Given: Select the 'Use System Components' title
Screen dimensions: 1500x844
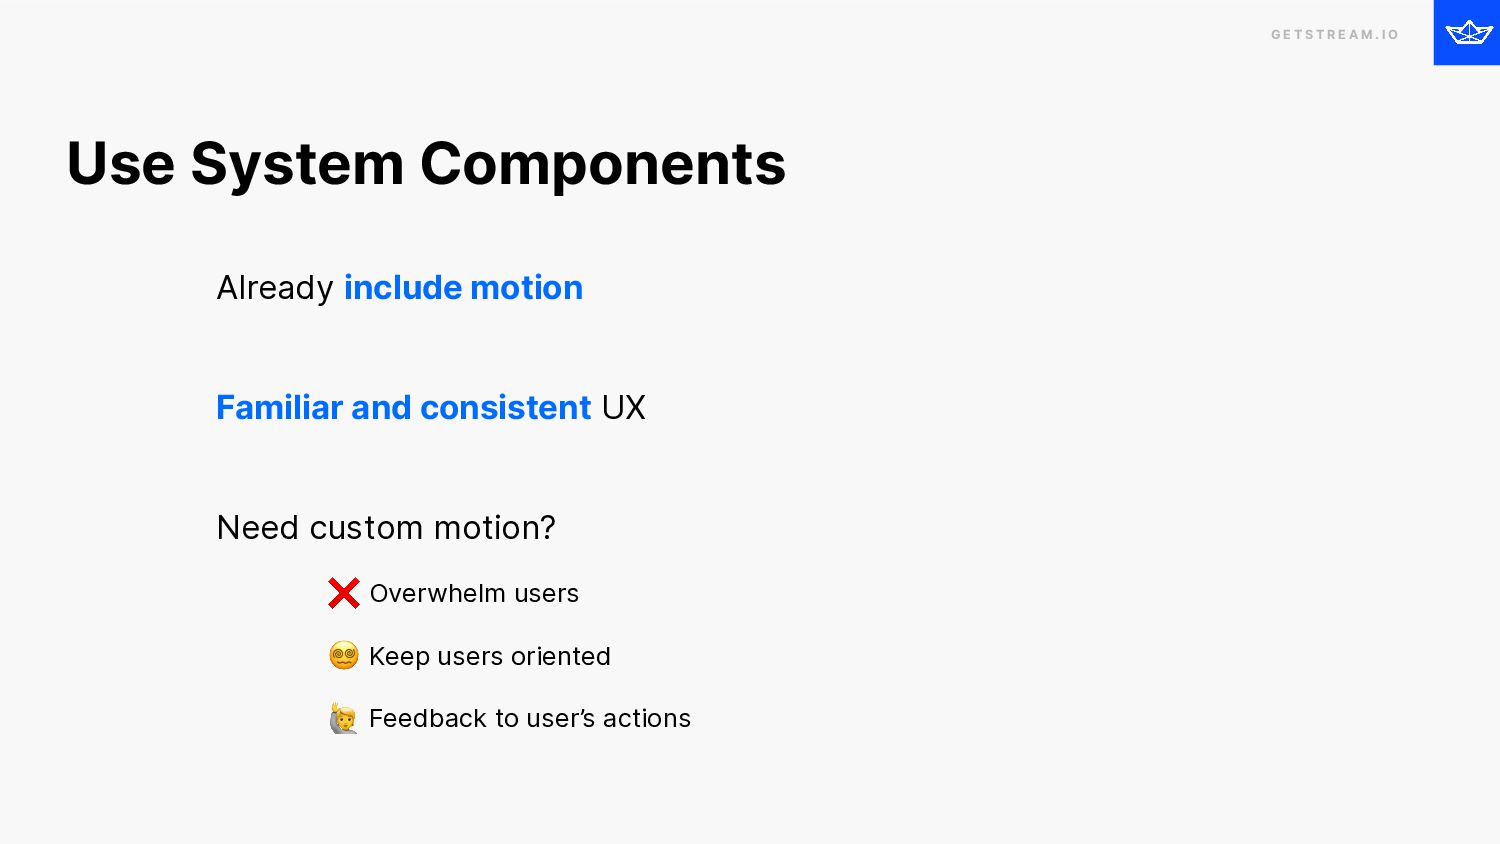Looking at the screenshot, I should [426, 164].
